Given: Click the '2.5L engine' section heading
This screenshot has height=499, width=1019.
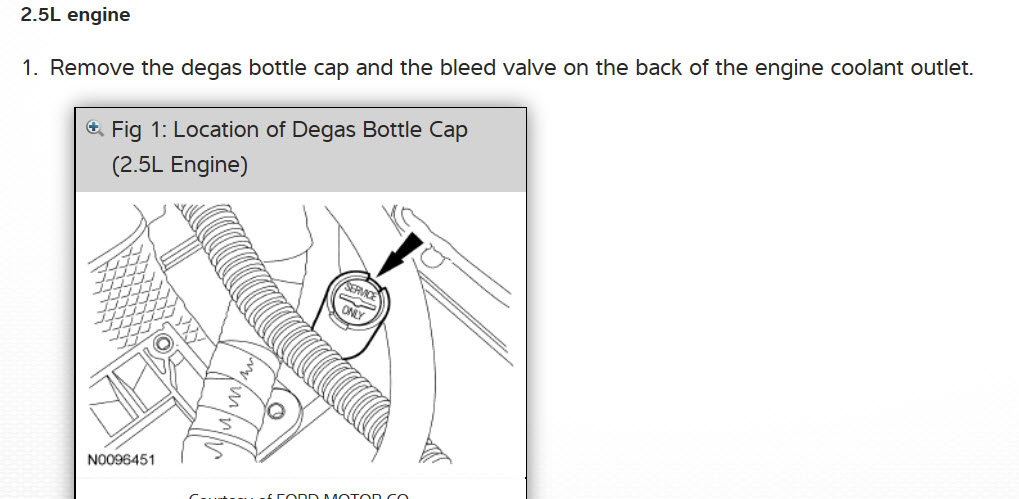Looking at the screenshot, I should click(x=75, y=14).
